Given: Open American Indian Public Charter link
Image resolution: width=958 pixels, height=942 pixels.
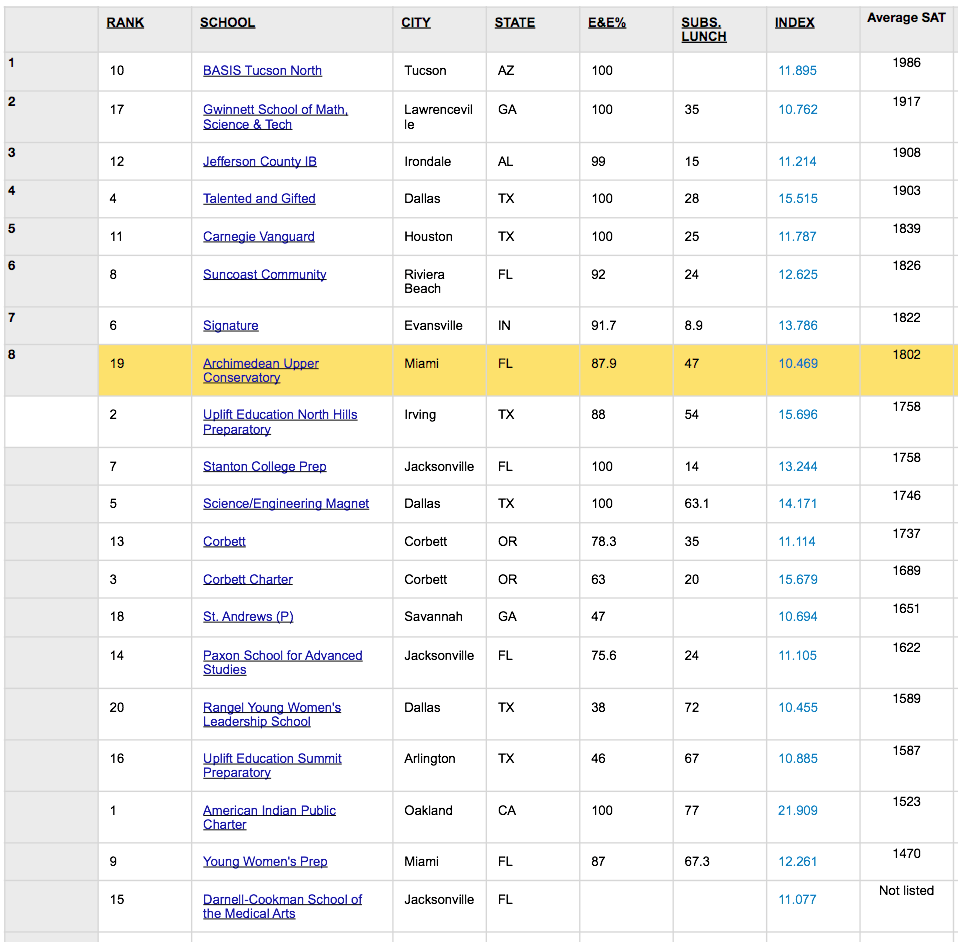Looking at the screenshot, I should coord(269,817).
